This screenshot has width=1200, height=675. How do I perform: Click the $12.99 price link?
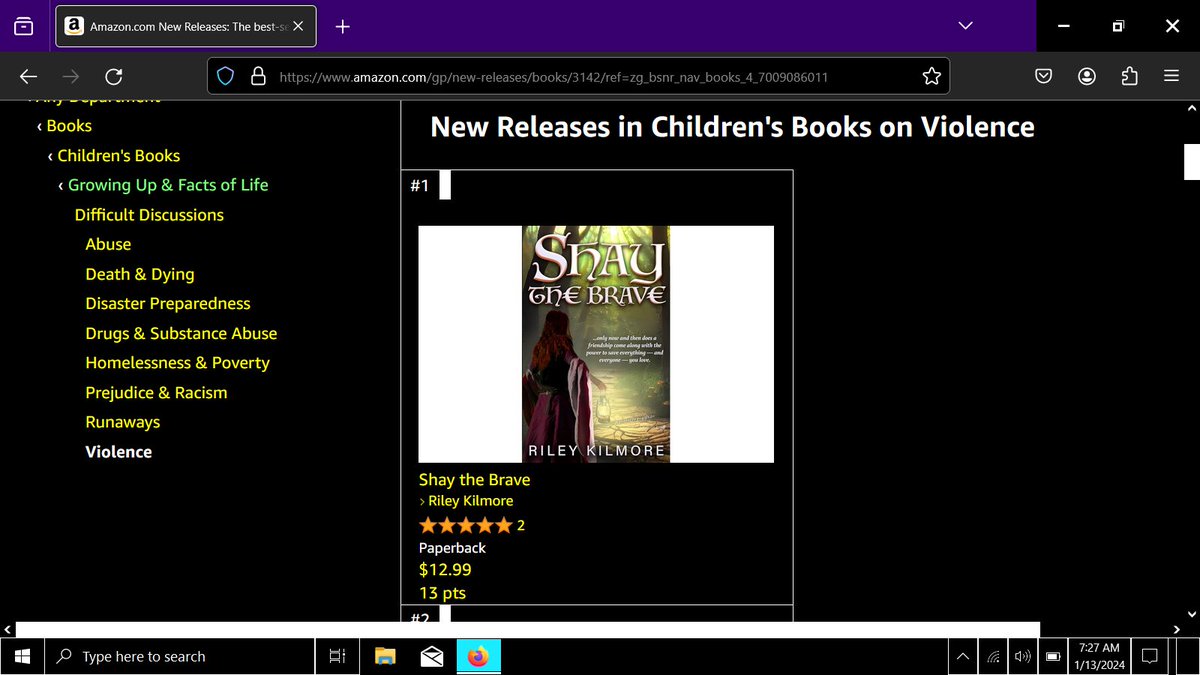pyautogui.click(x=445, y=570)
